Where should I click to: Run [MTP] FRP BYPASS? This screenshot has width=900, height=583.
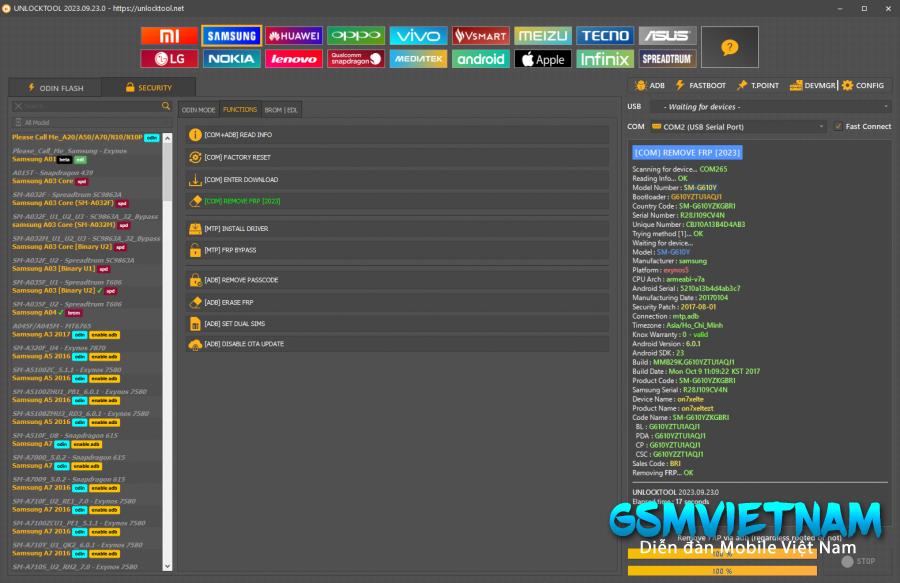pos(397,250)
